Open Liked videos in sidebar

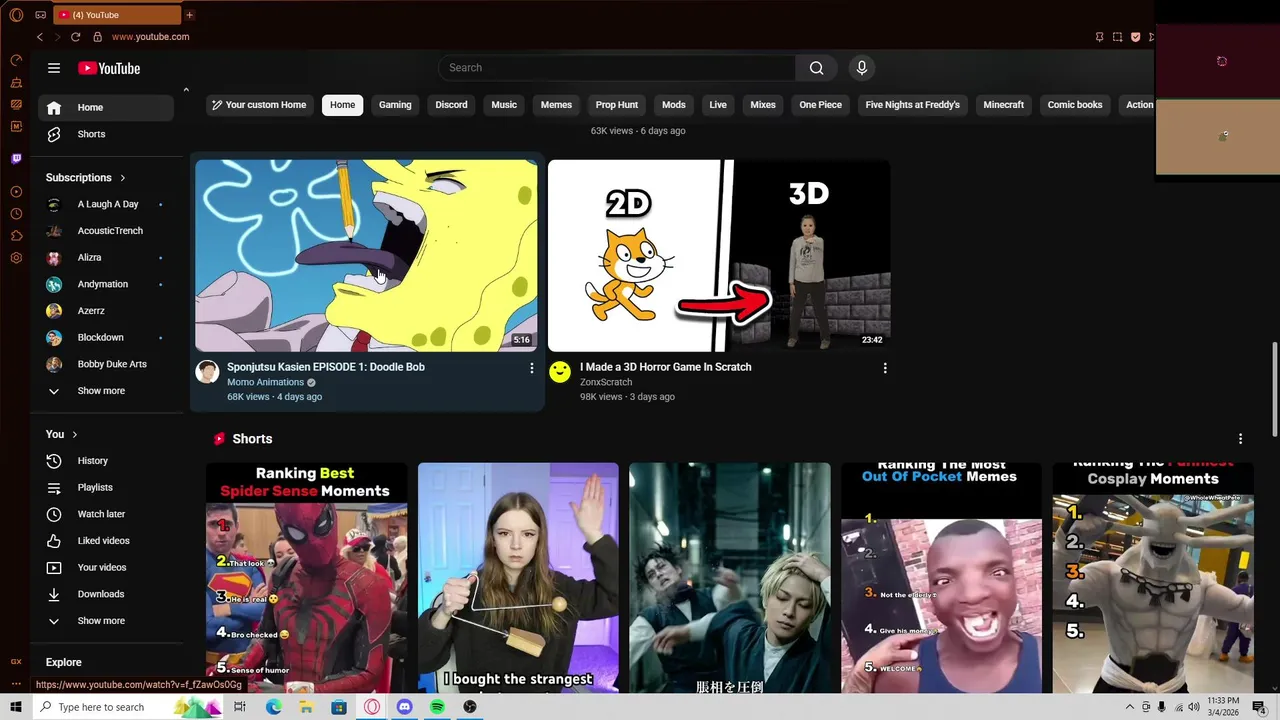coord(106,541)
